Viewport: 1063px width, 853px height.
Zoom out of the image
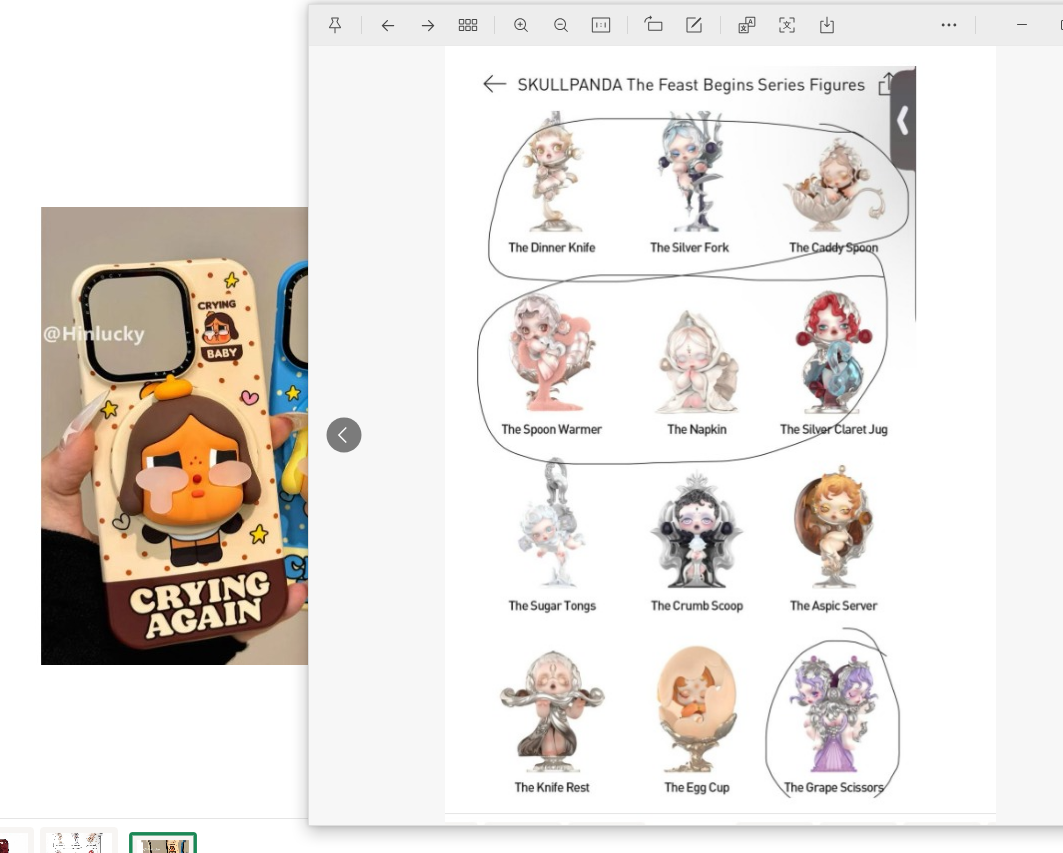tap(559, 24)
